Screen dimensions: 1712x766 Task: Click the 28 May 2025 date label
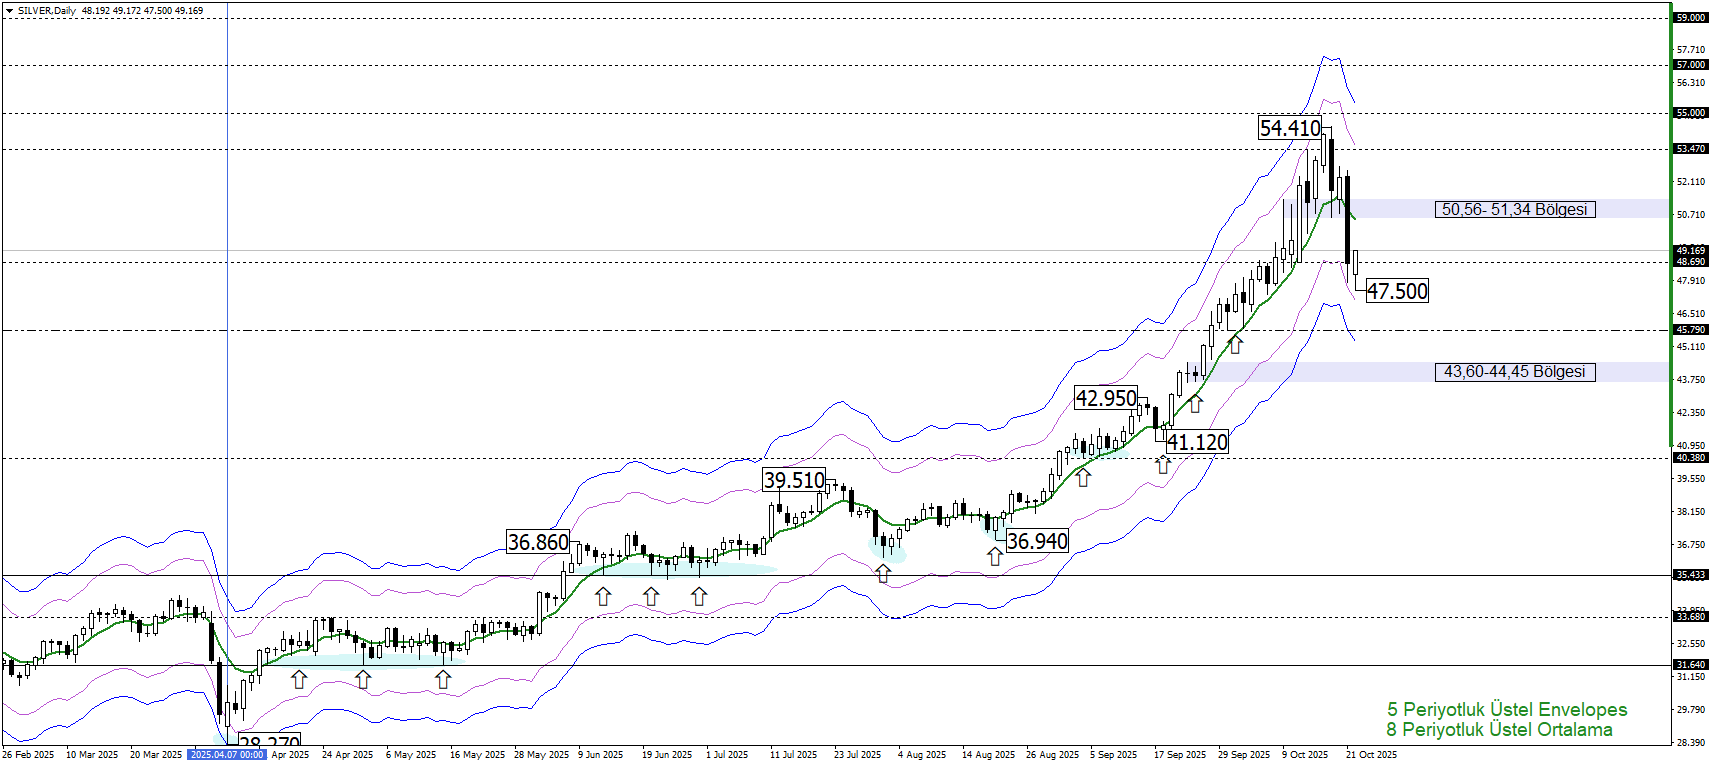pyautogui.click(x=541, y=755)
